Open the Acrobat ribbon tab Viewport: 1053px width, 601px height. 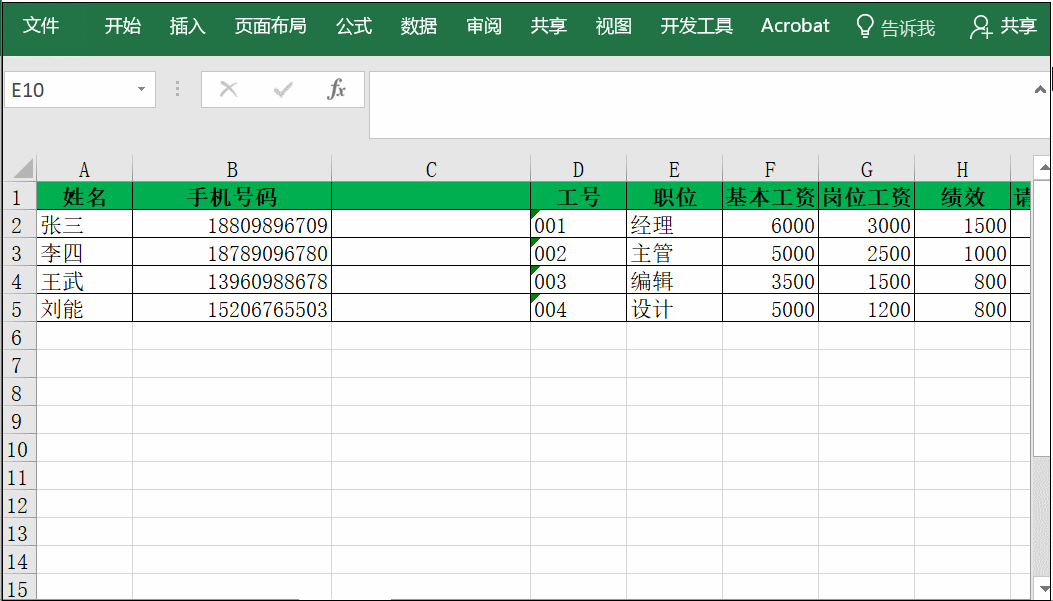pyautogui.click(x=795, y=26)
